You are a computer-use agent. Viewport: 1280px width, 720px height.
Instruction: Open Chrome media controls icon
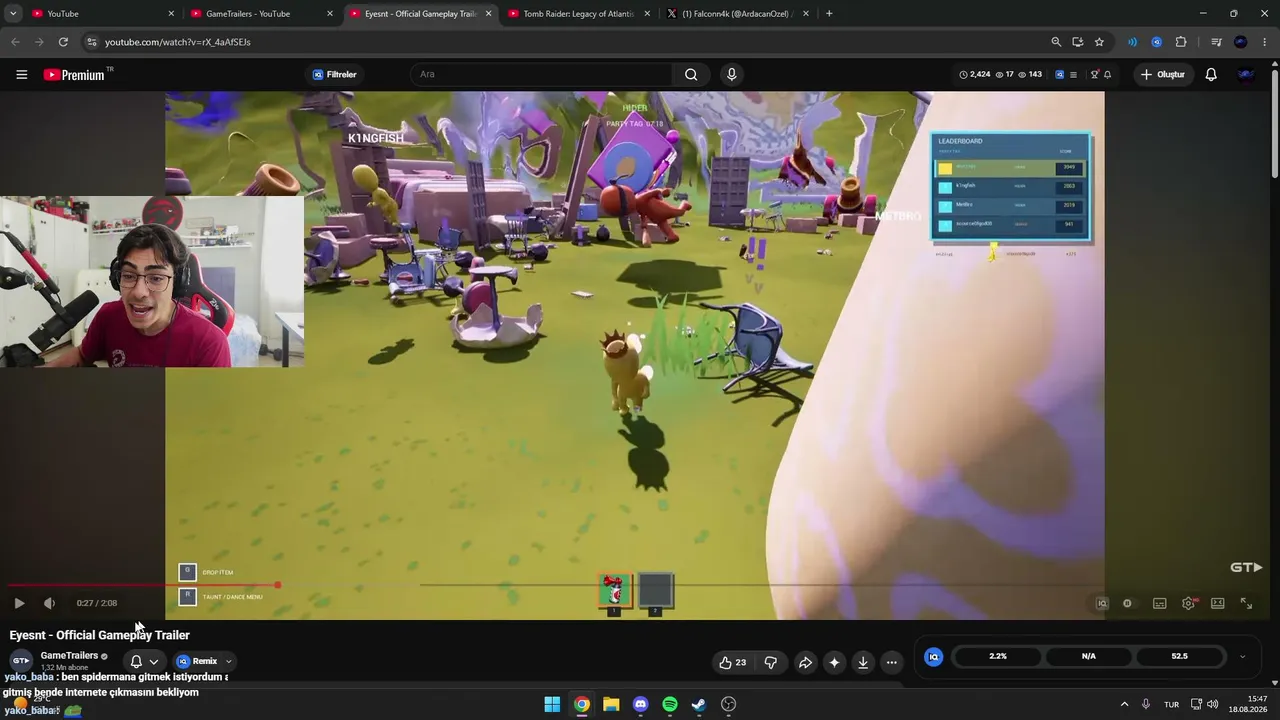1216,42
